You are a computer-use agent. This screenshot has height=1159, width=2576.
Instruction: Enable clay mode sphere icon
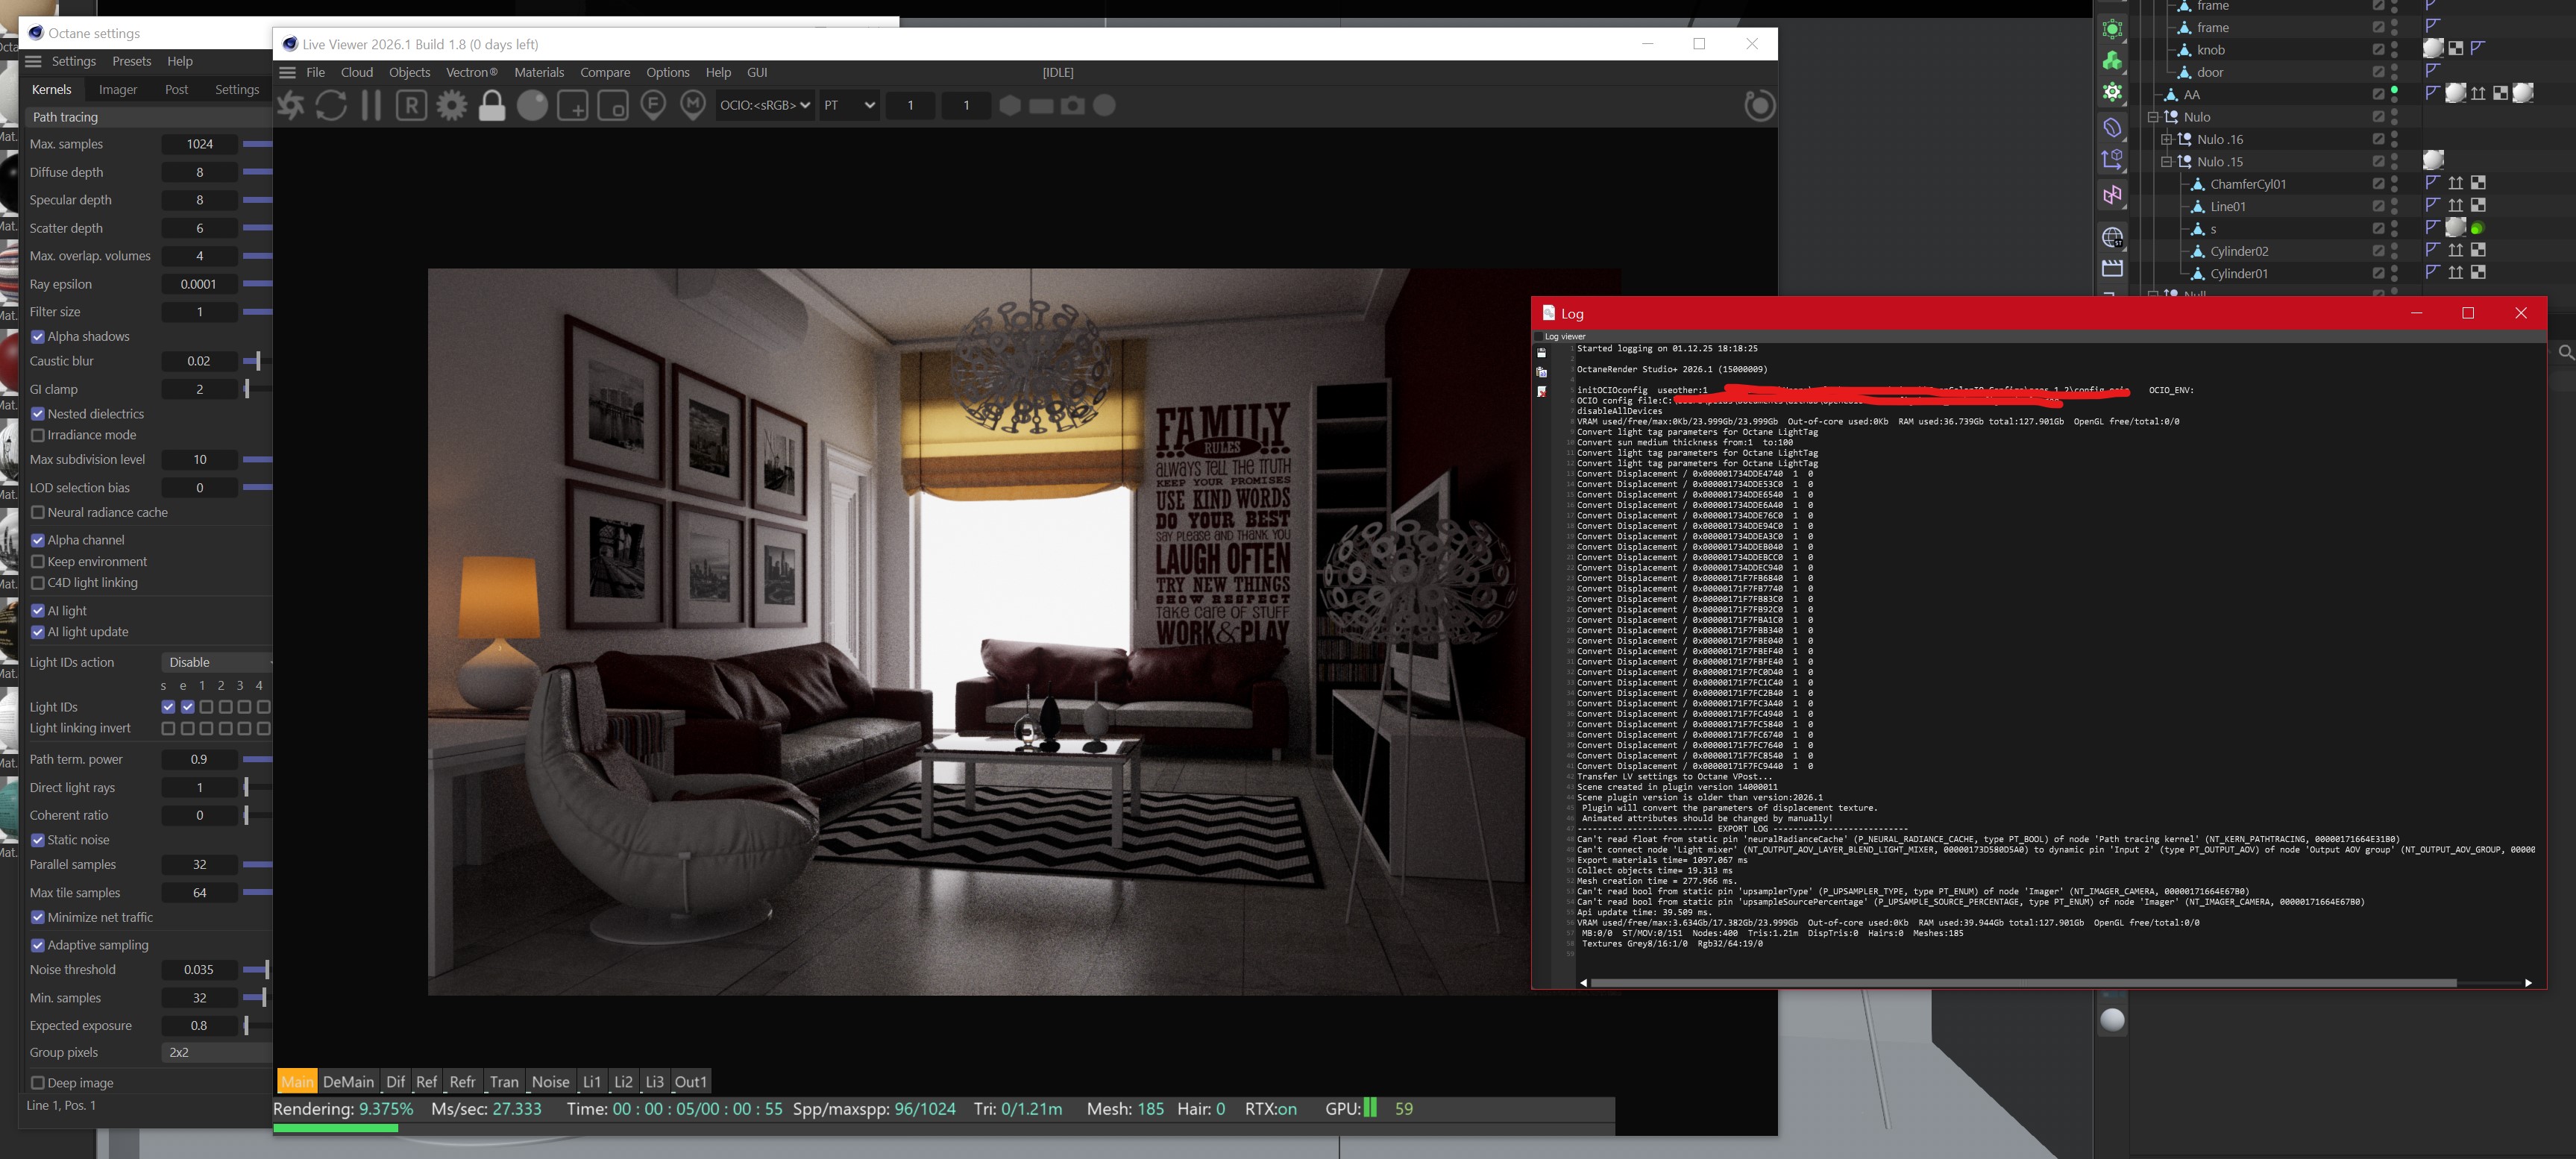point(532,105)
